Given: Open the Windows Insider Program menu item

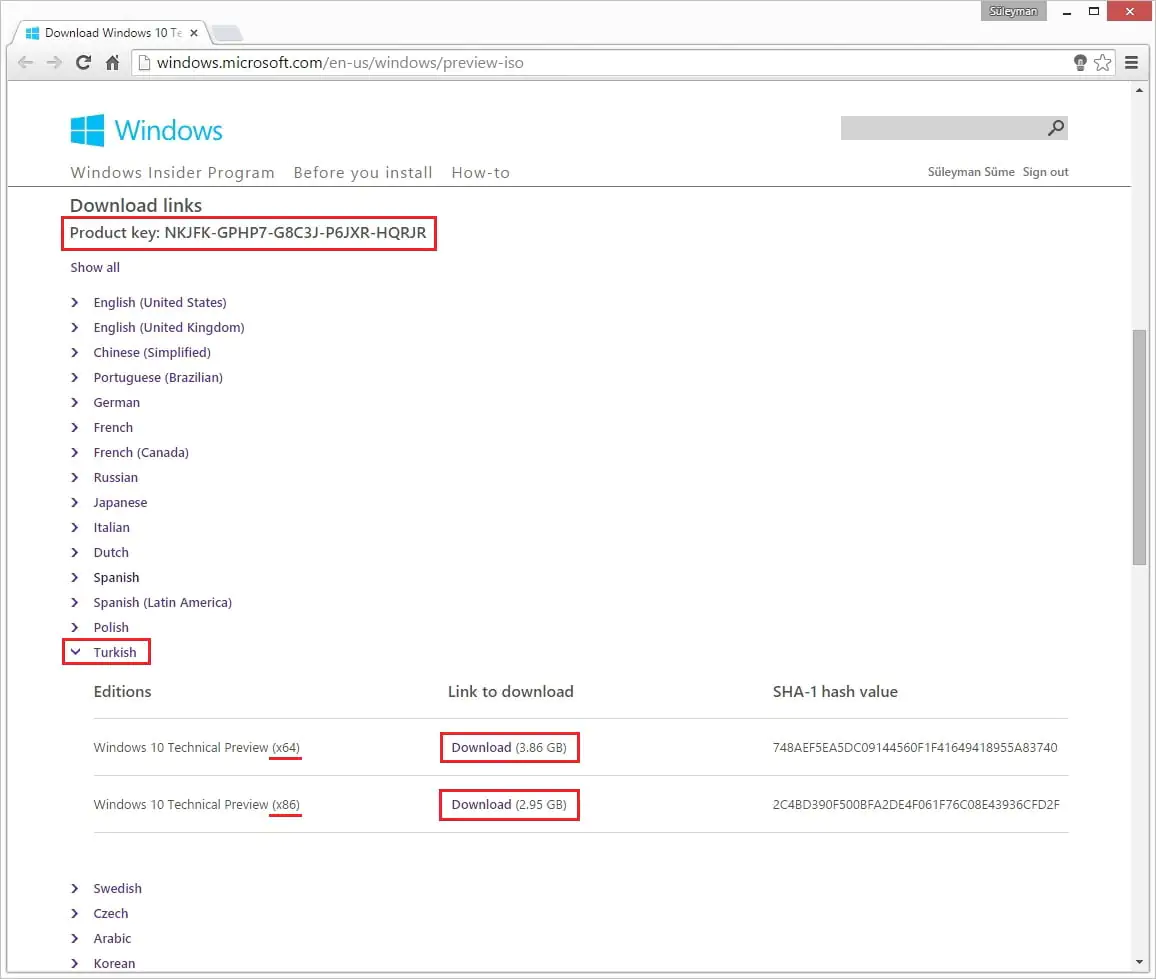Looking at the screenshot, I should pos(172,172).
